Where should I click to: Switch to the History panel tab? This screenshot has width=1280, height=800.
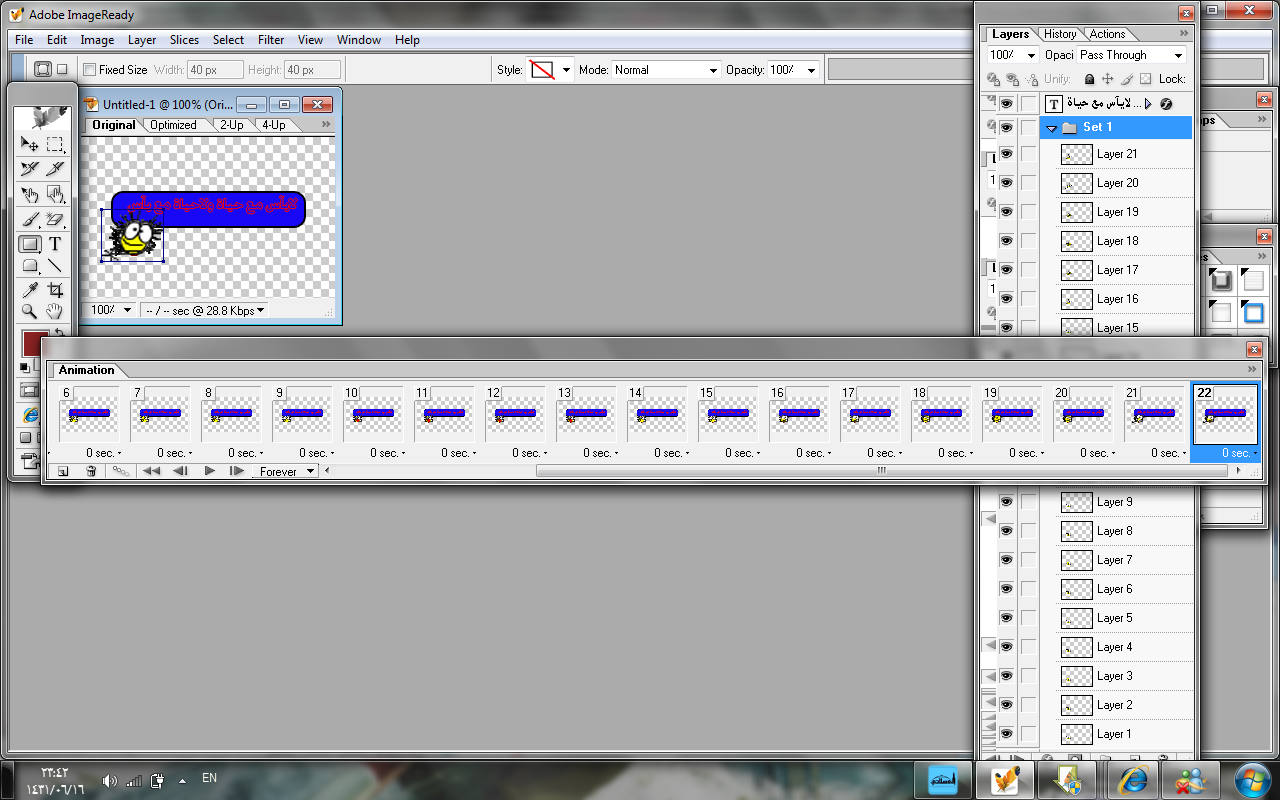[1059, 34]
